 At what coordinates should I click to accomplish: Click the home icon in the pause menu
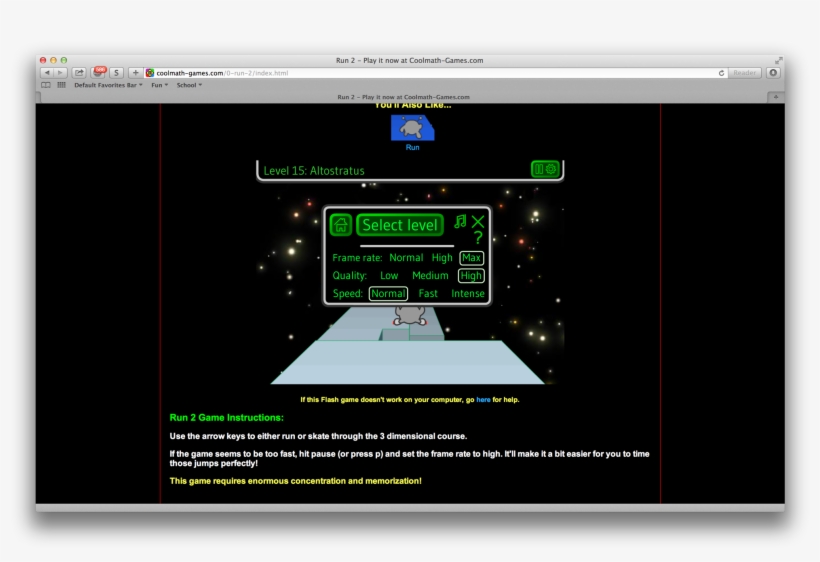[x=340, y=225]
